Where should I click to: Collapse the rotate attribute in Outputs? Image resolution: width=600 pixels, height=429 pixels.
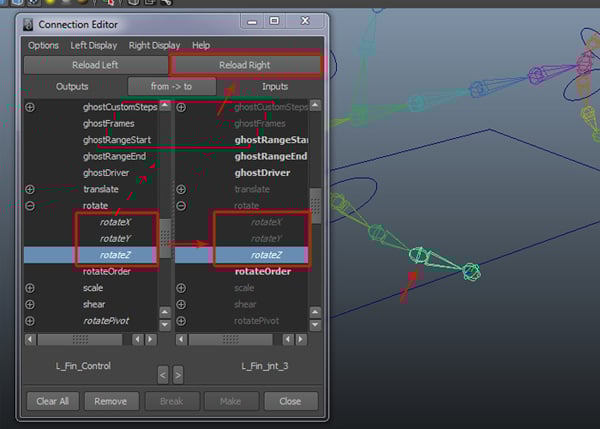tap(30, 205)
